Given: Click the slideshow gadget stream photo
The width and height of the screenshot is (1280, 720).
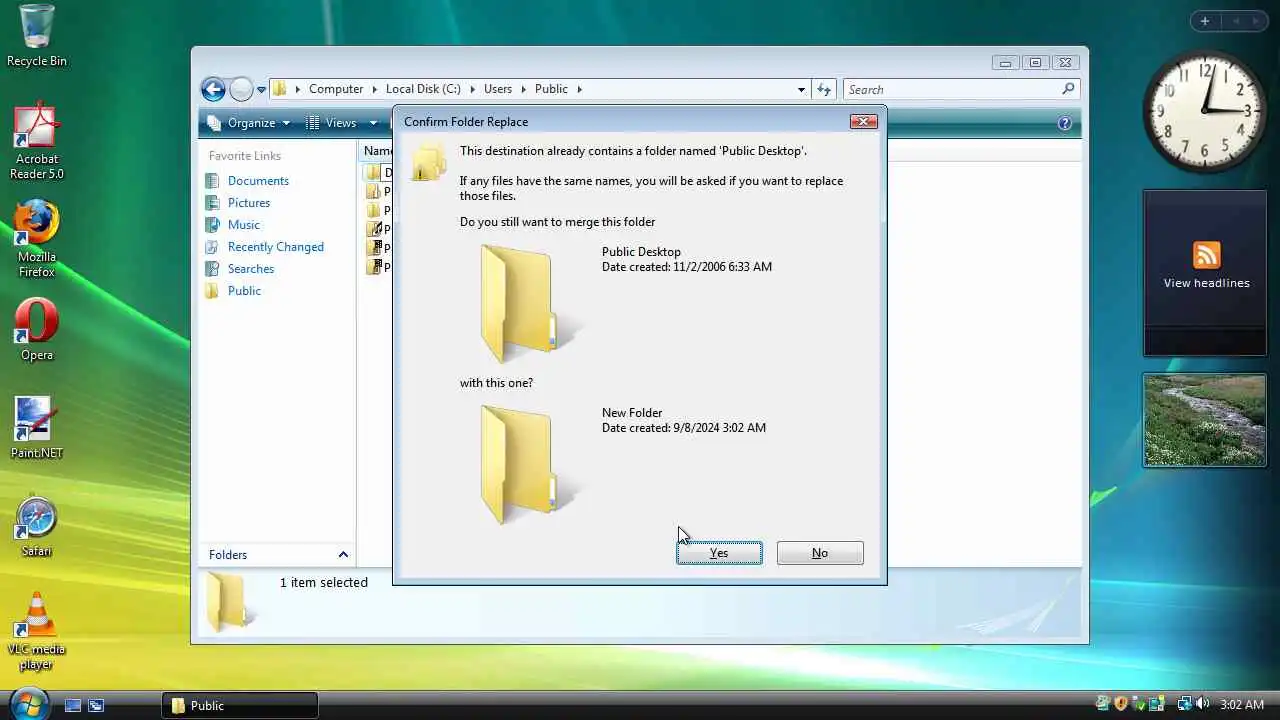Looking at the screenshot, I should [x=1205, y=420].
